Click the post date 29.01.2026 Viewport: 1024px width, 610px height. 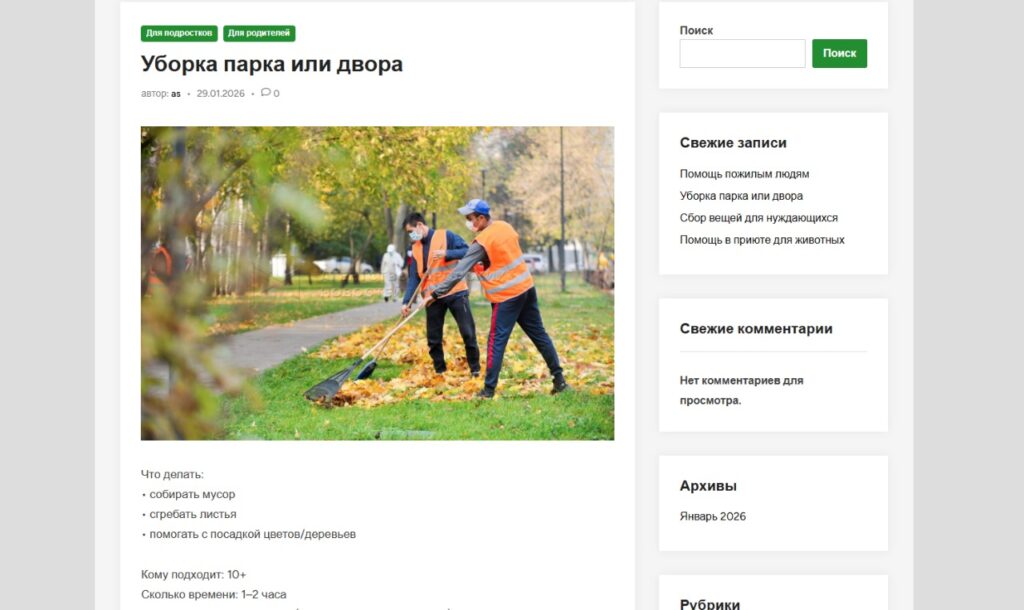(220, 94)
